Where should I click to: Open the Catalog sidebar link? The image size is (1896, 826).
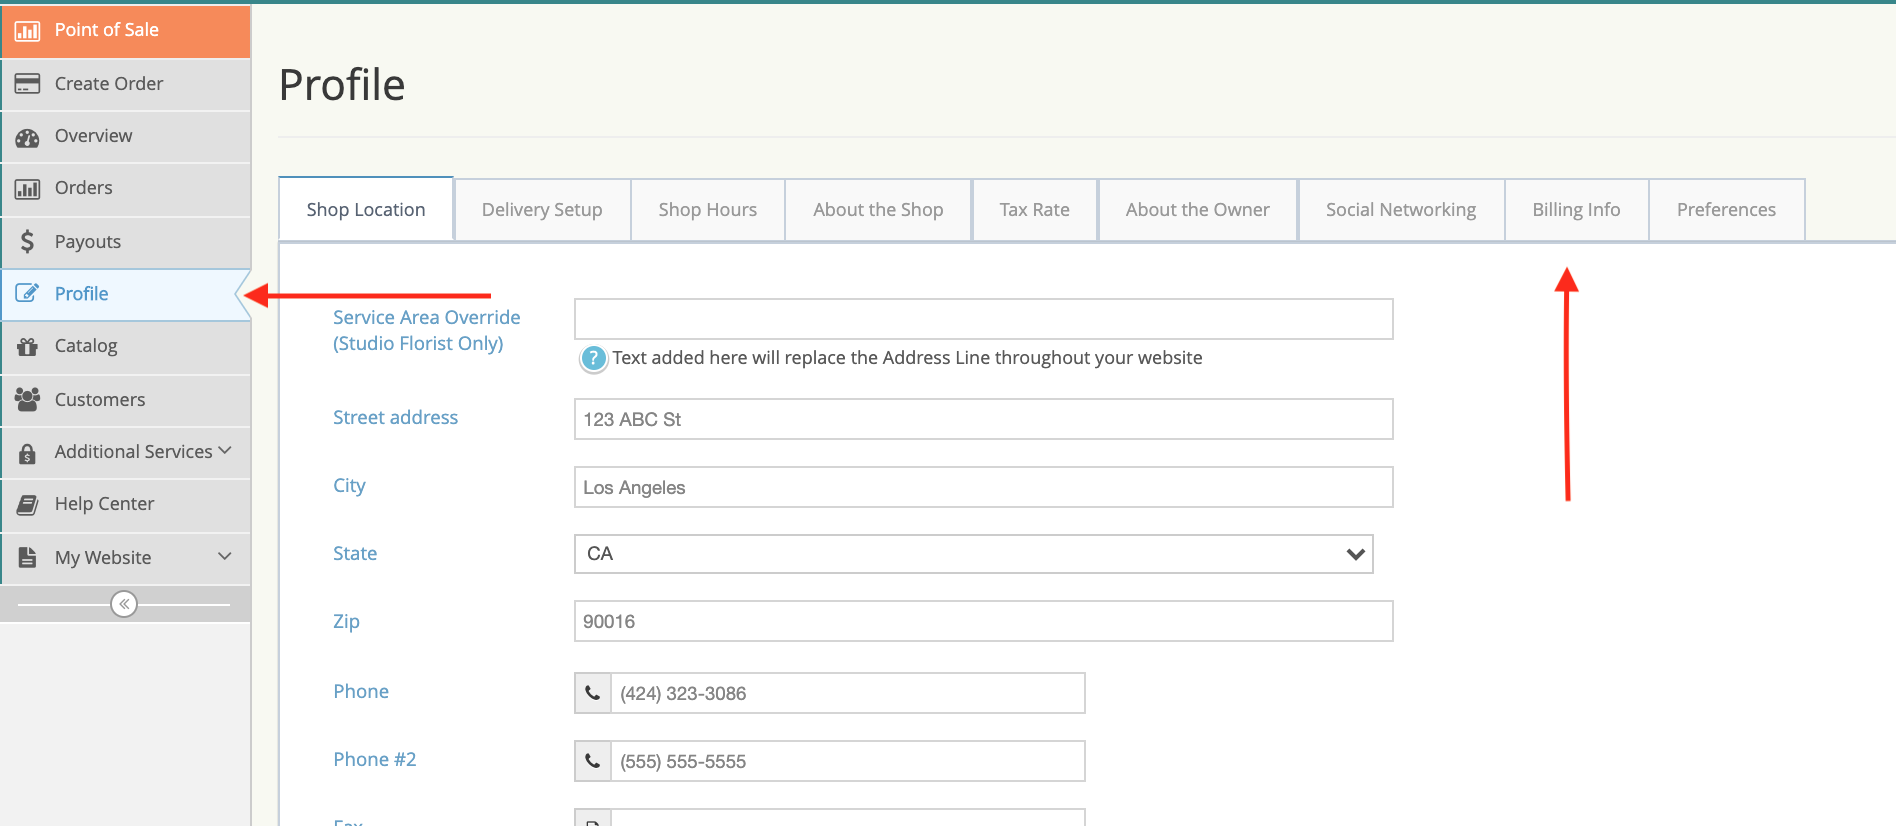(x=126, y=346)
